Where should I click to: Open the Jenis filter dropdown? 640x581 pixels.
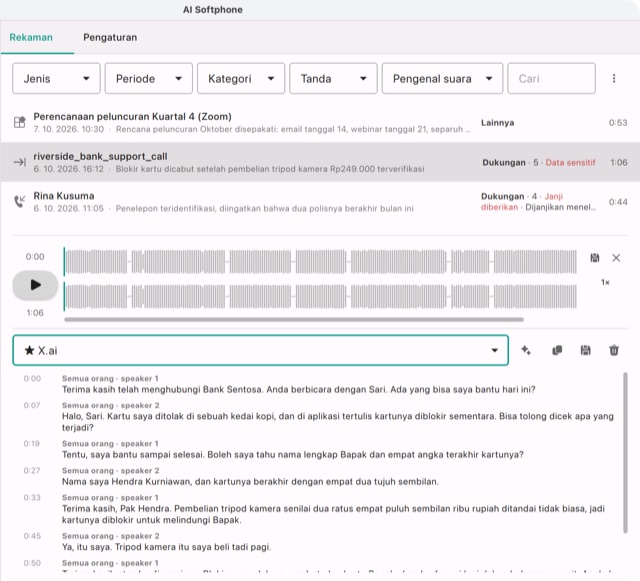pos(56,78)
